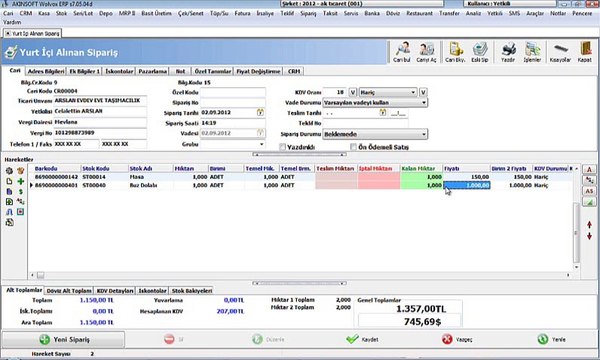Click the grid vertical scrollbar down arrow
Viewport: 600px width, 360px height.
[576, 267]
